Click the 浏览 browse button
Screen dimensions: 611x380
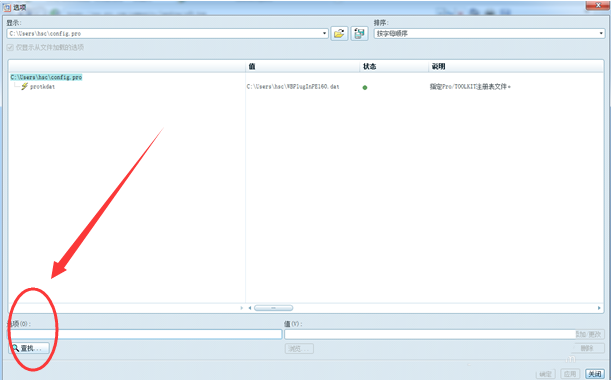pos(299,348)
